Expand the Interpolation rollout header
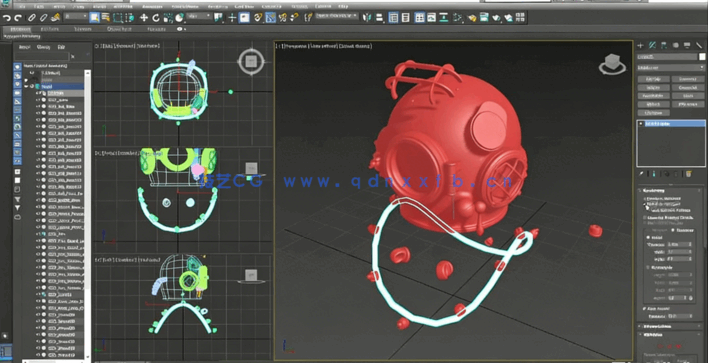This screenshot has width=708, height=363. coord(671,326)
